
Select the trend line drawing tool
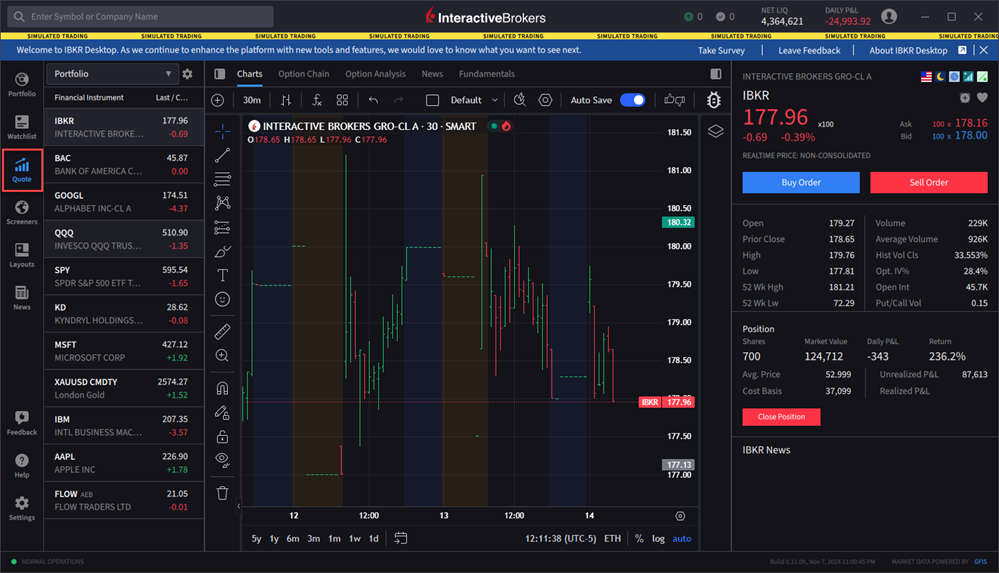pos(222,156)
